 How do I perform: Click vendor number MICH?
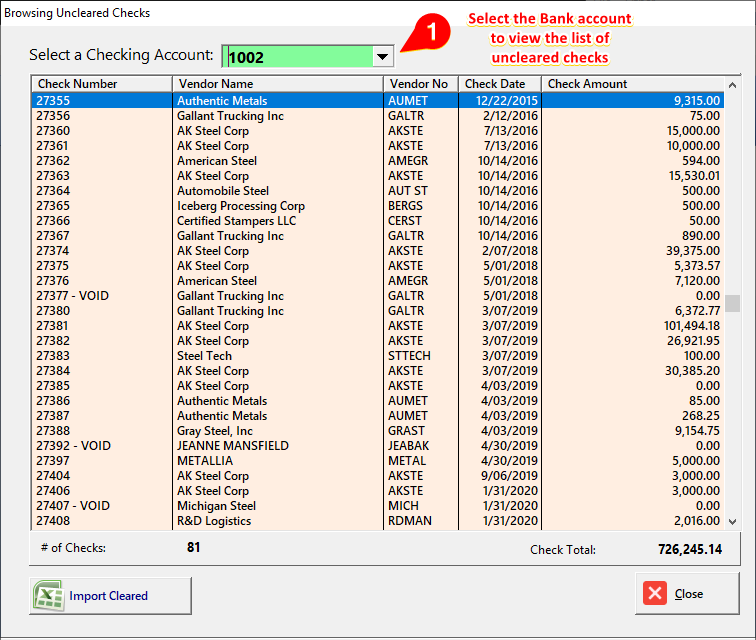click(404, 505)
